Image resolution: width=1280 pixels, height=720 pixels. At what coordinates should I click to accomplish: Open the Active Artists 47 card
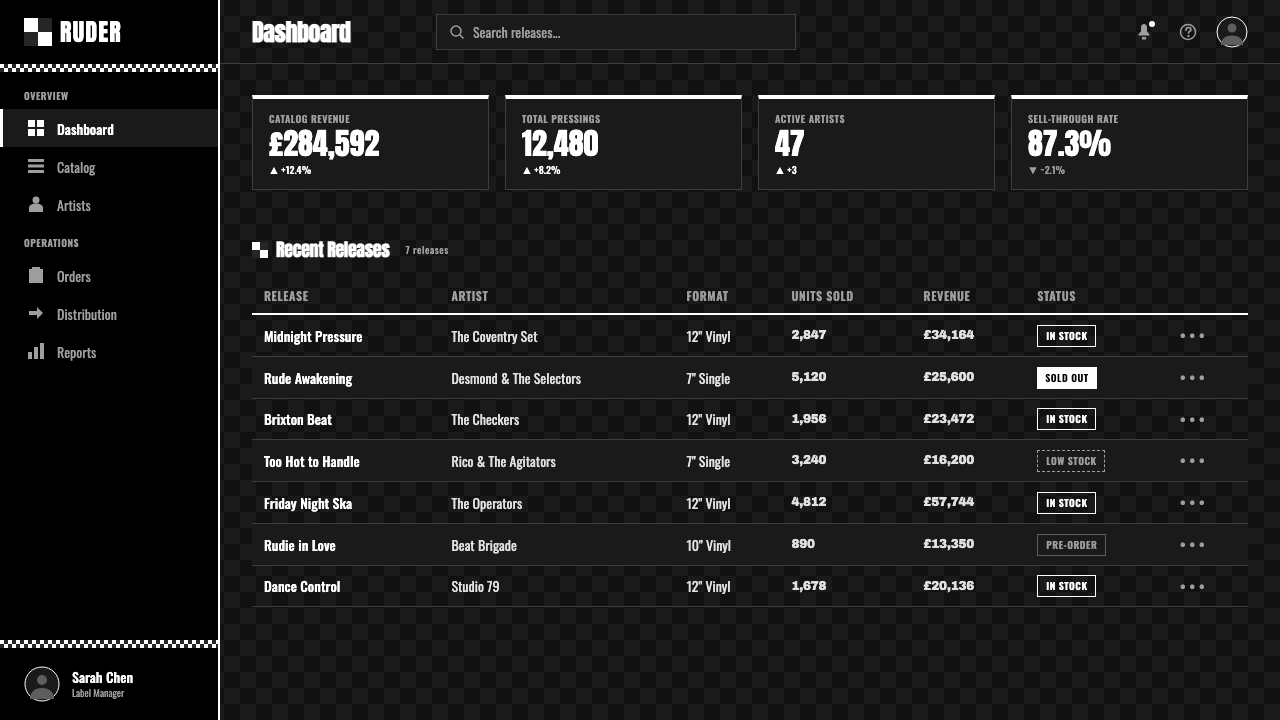click(x=876, y=142)
